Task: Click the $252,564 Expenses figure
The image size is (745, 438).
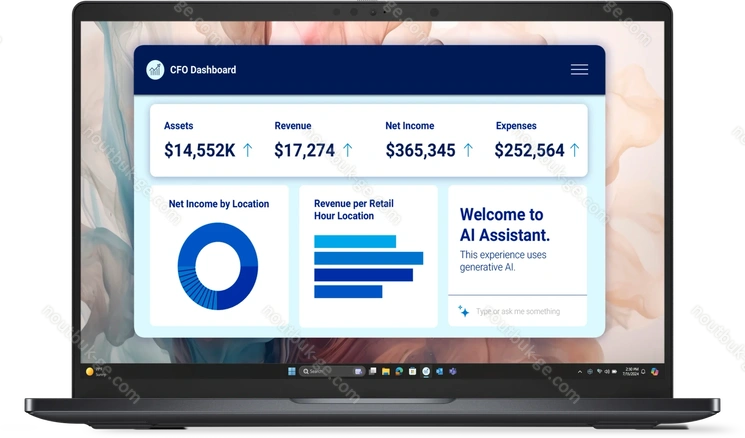Action: 529,151
